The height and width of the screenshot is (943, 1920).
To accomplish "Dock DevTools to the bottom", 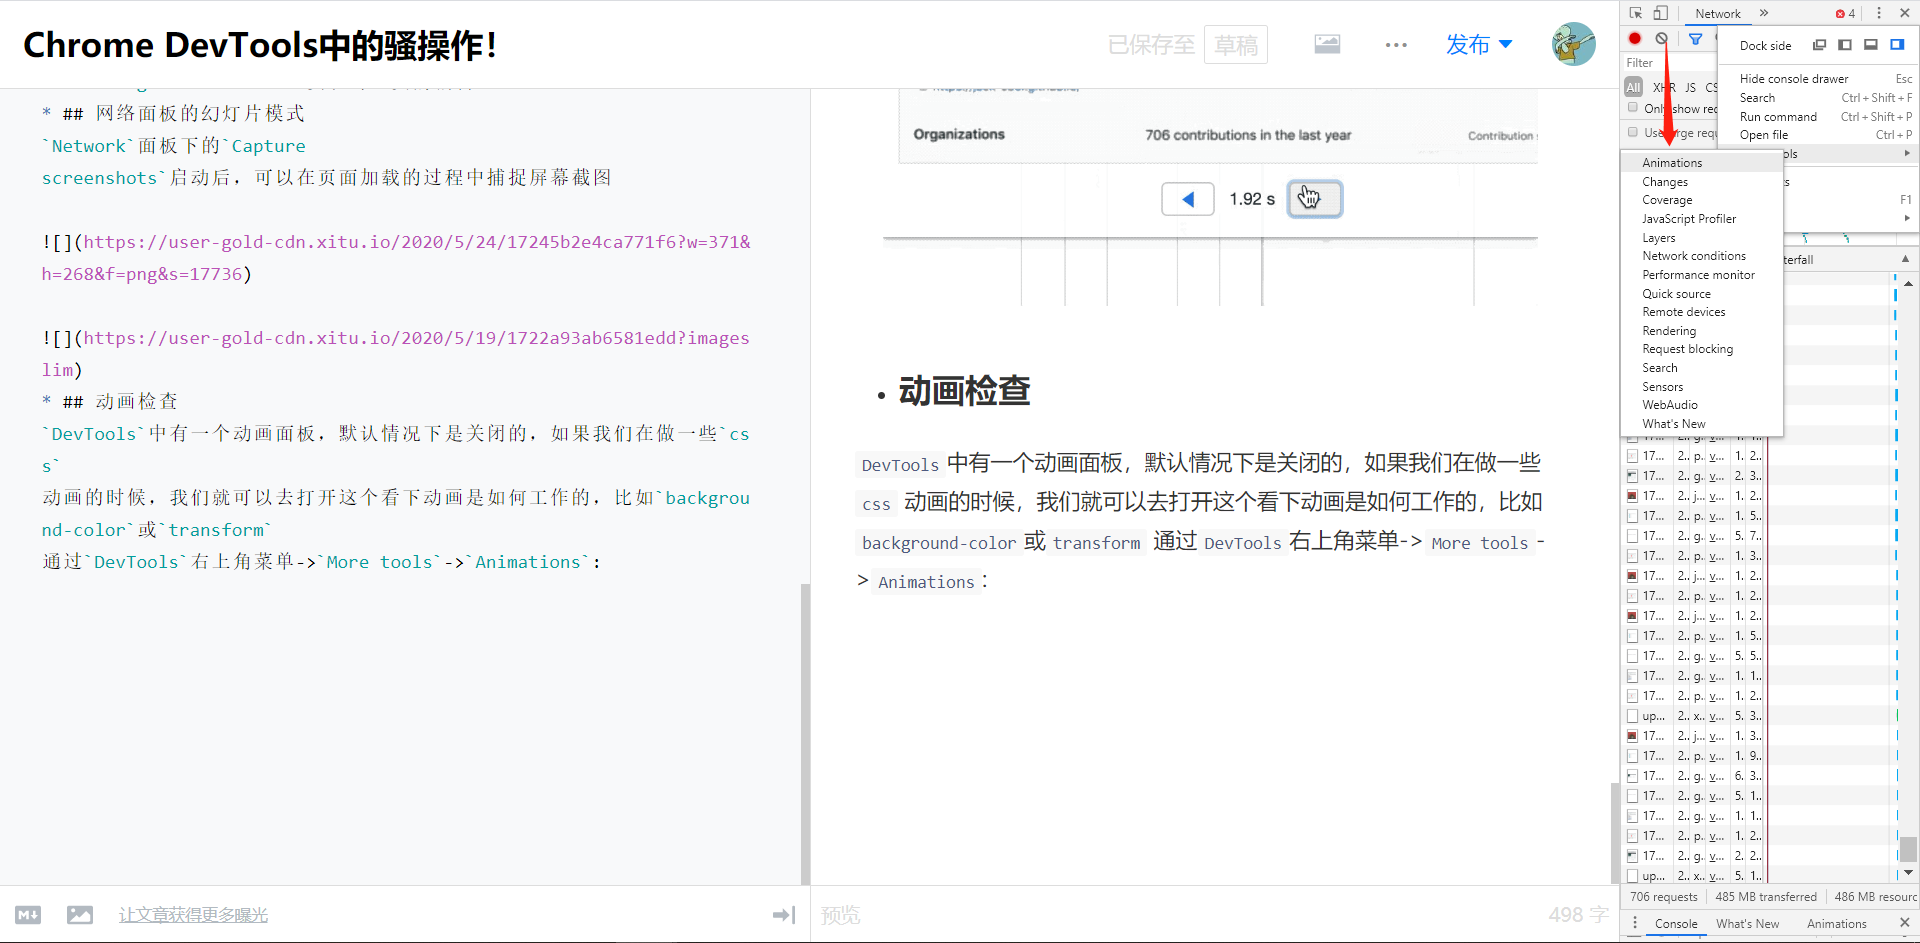I will (1871, 45).
